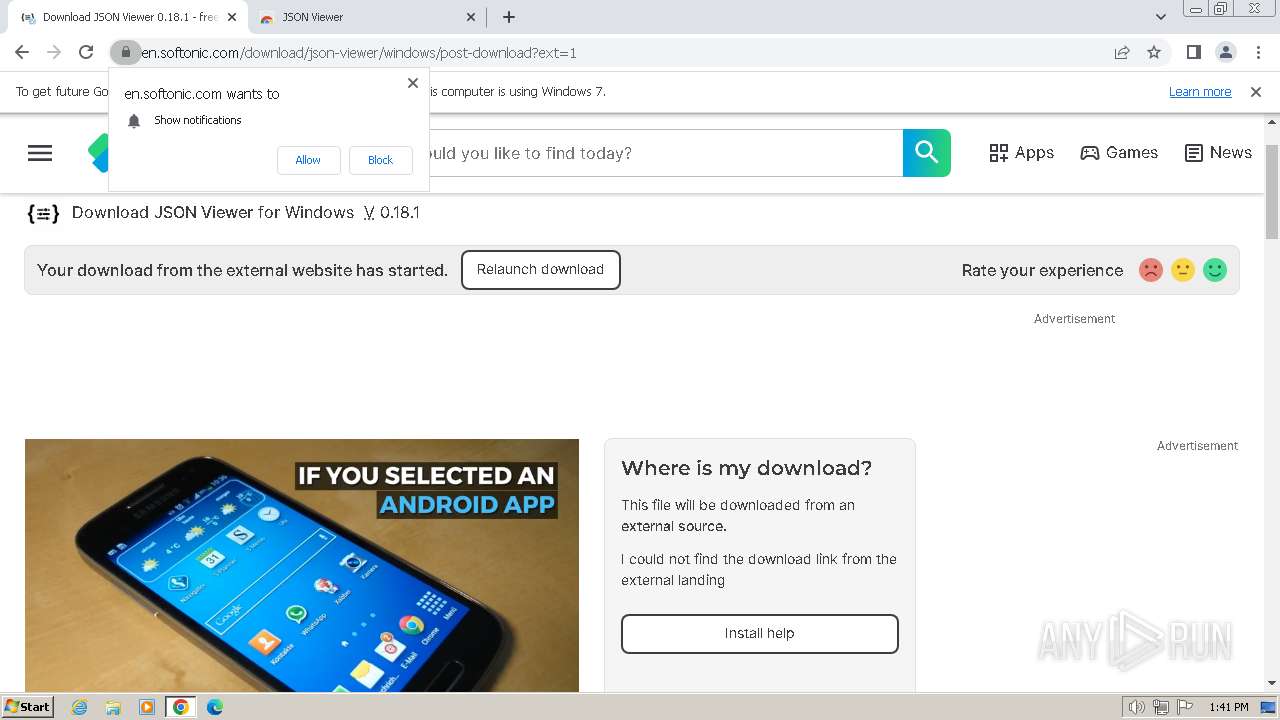Click the scrollbar down arrow
This screenshot has height=720, width=1280.
click(1272, 683)
